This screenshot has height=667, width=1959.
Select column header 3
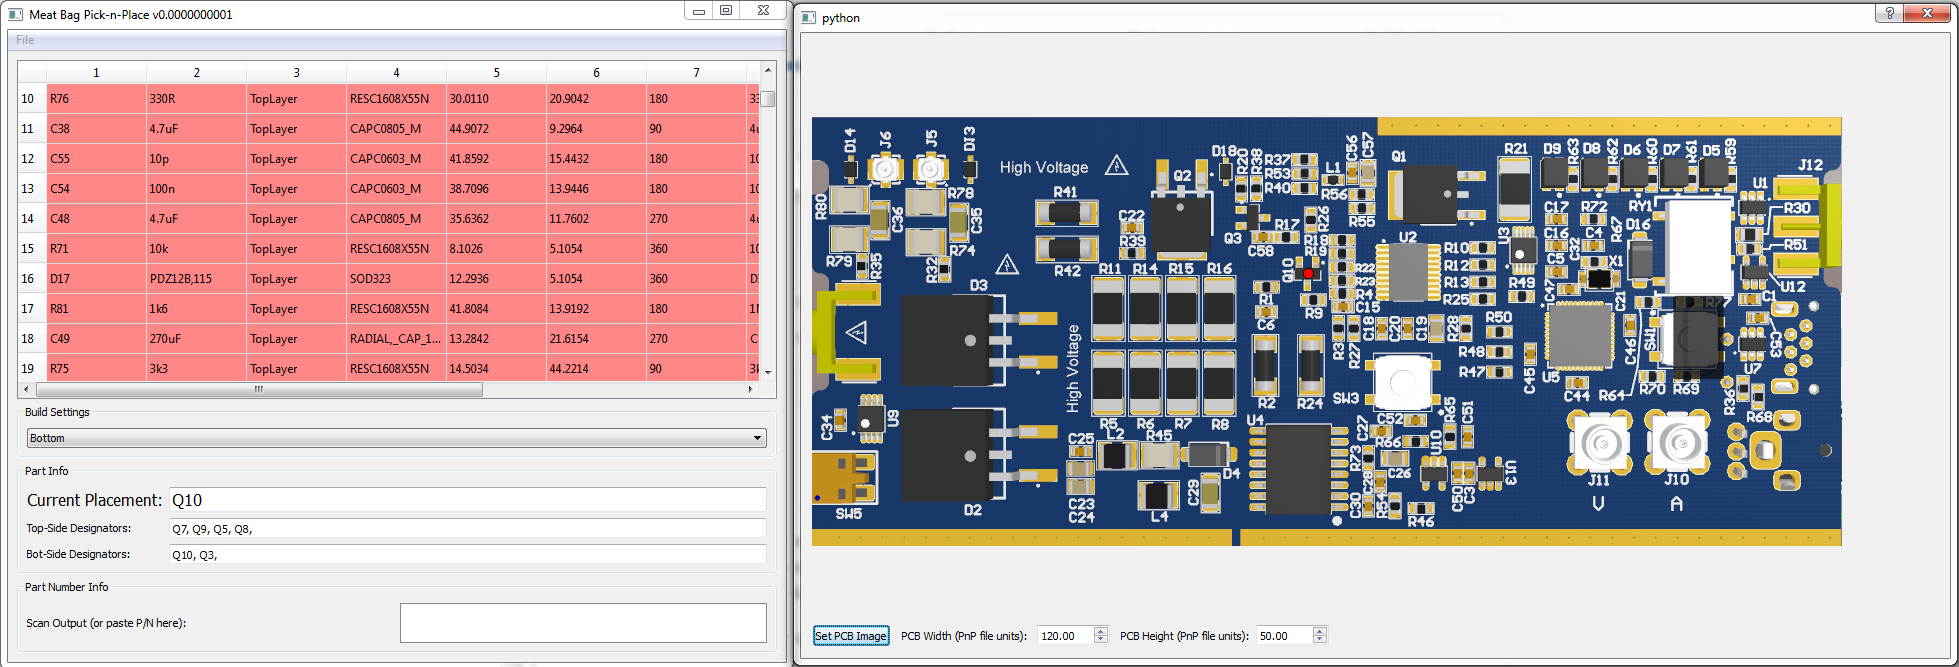click(x=296, y=73)
